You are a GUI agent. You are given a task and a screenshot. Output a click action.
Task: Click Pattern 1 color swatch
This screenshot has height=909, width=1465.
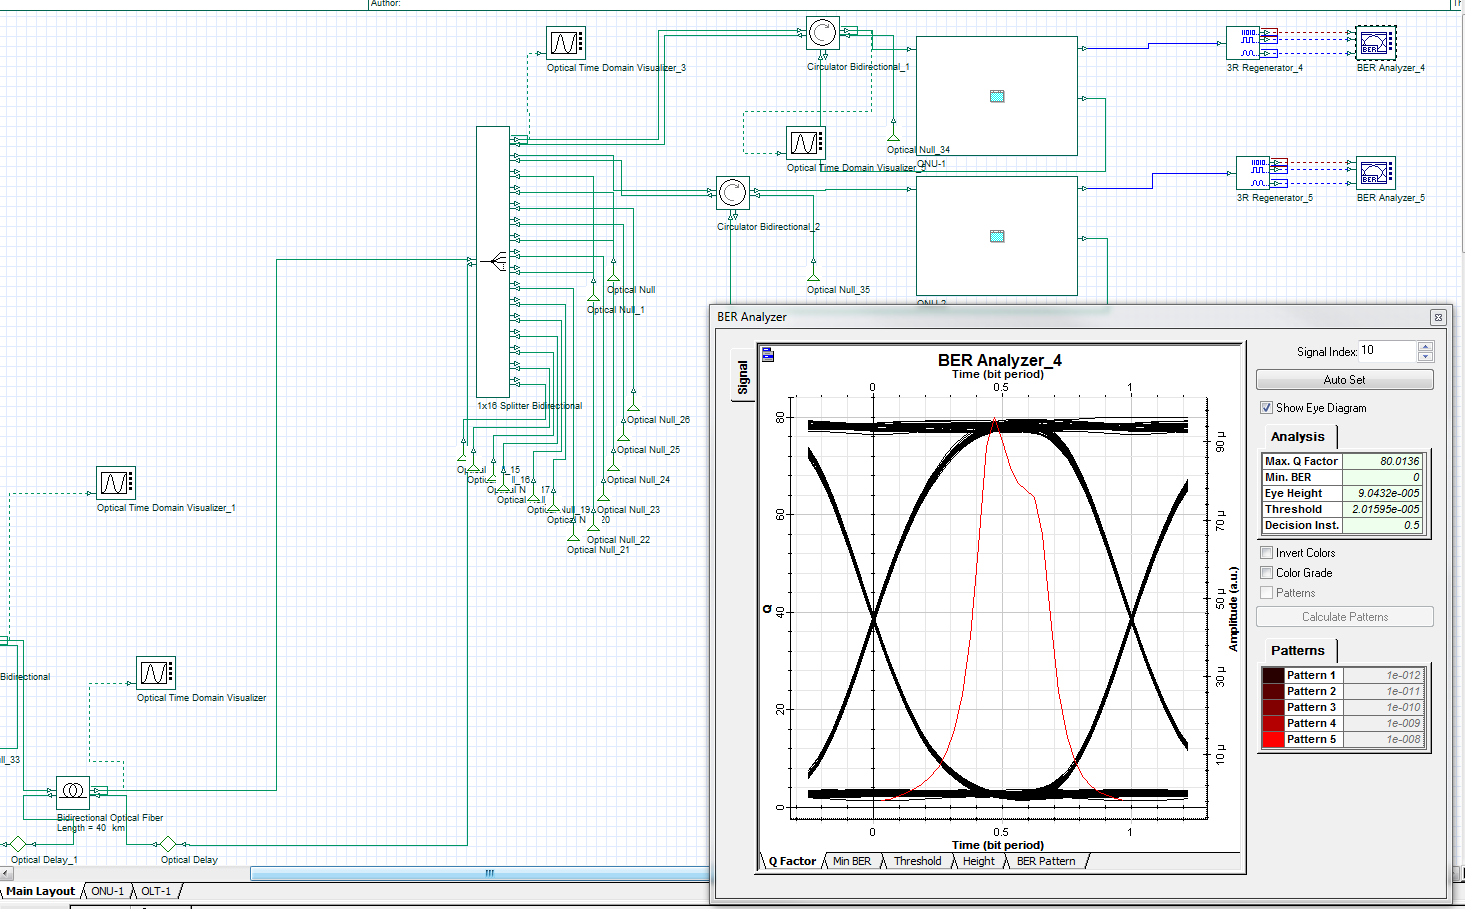[x=1273, y=675]
